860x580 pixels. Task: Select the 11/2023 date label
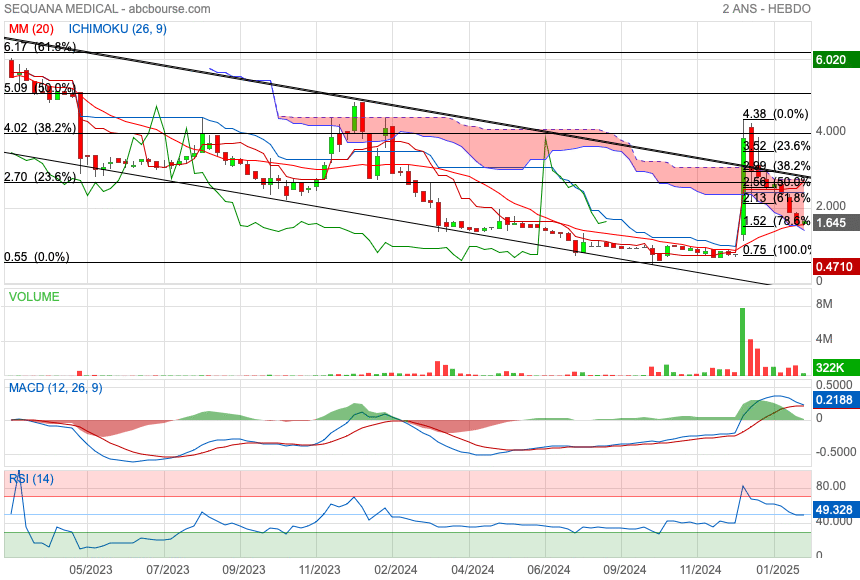tap(320, 570)
